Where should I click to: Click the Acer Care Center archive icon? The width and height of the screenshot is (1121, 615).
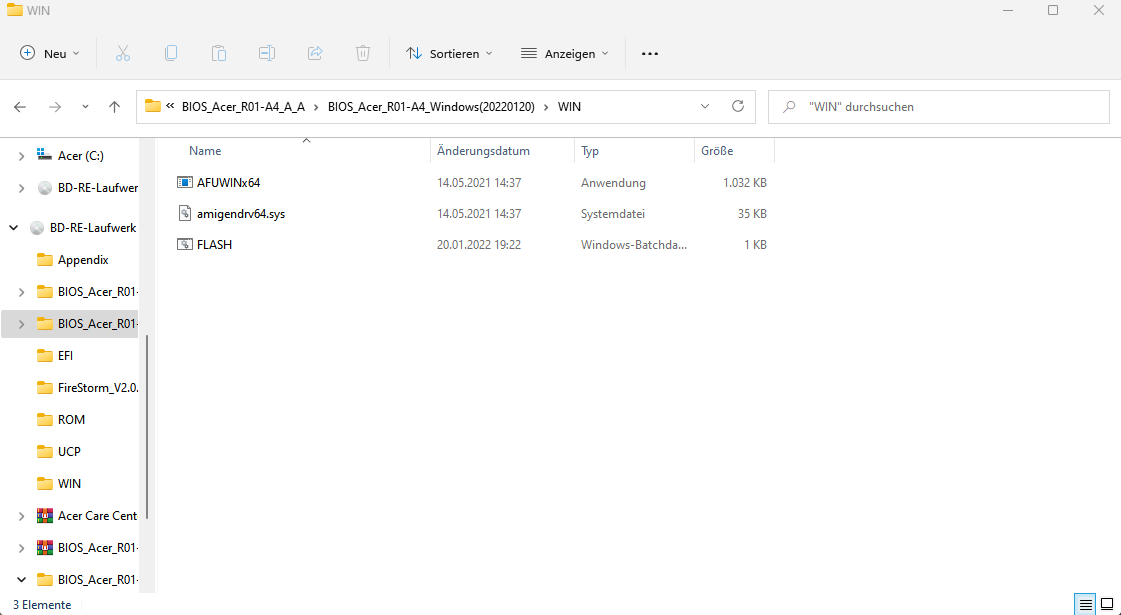[x=45, y=516]
